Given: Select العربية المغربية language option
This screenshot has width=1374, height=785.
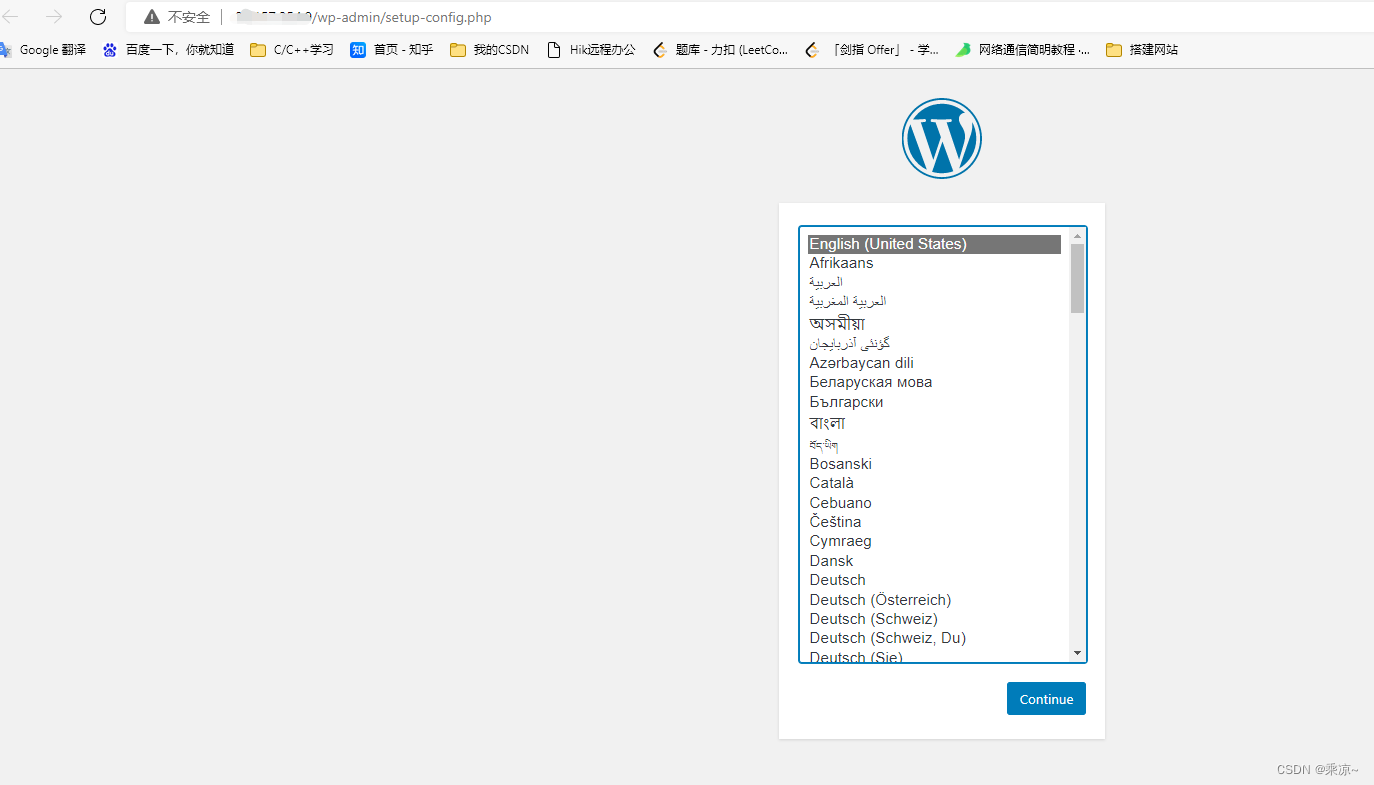Looking at the screenshot, I should pos(934,301).
